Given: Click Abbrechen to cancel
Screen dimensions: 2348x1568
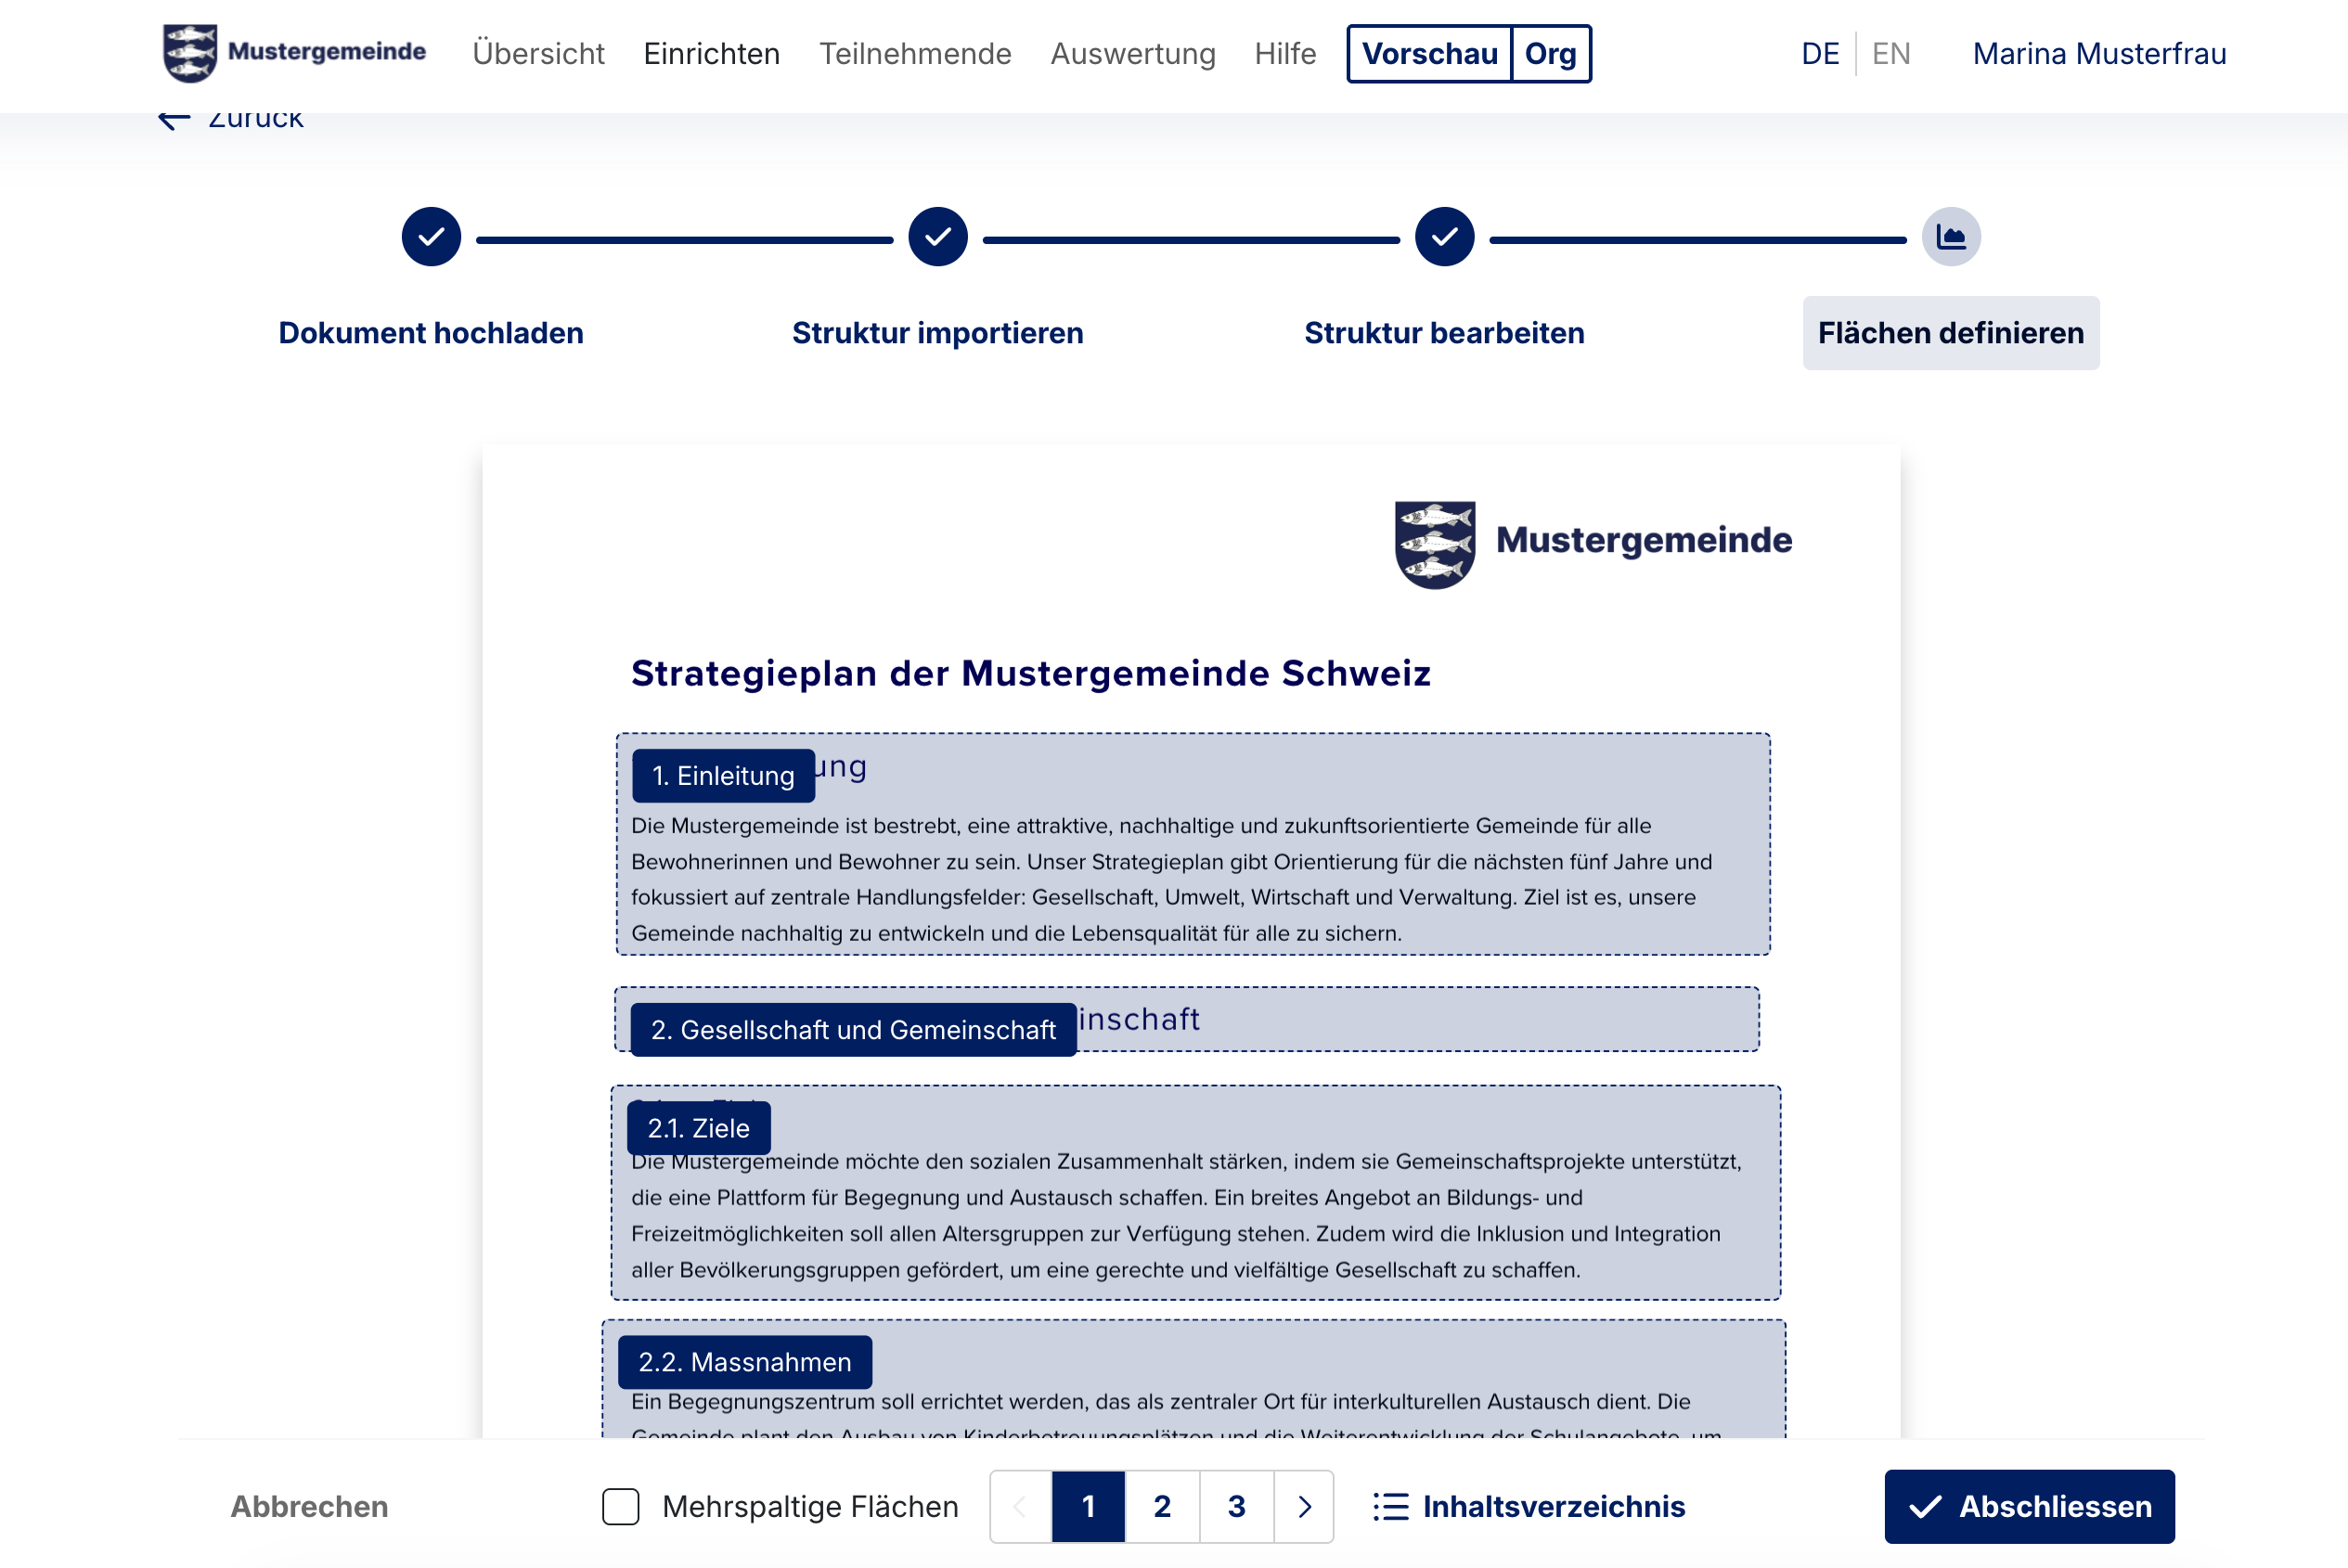Looking at the screenshot, I should click(x=309, y=1506).
